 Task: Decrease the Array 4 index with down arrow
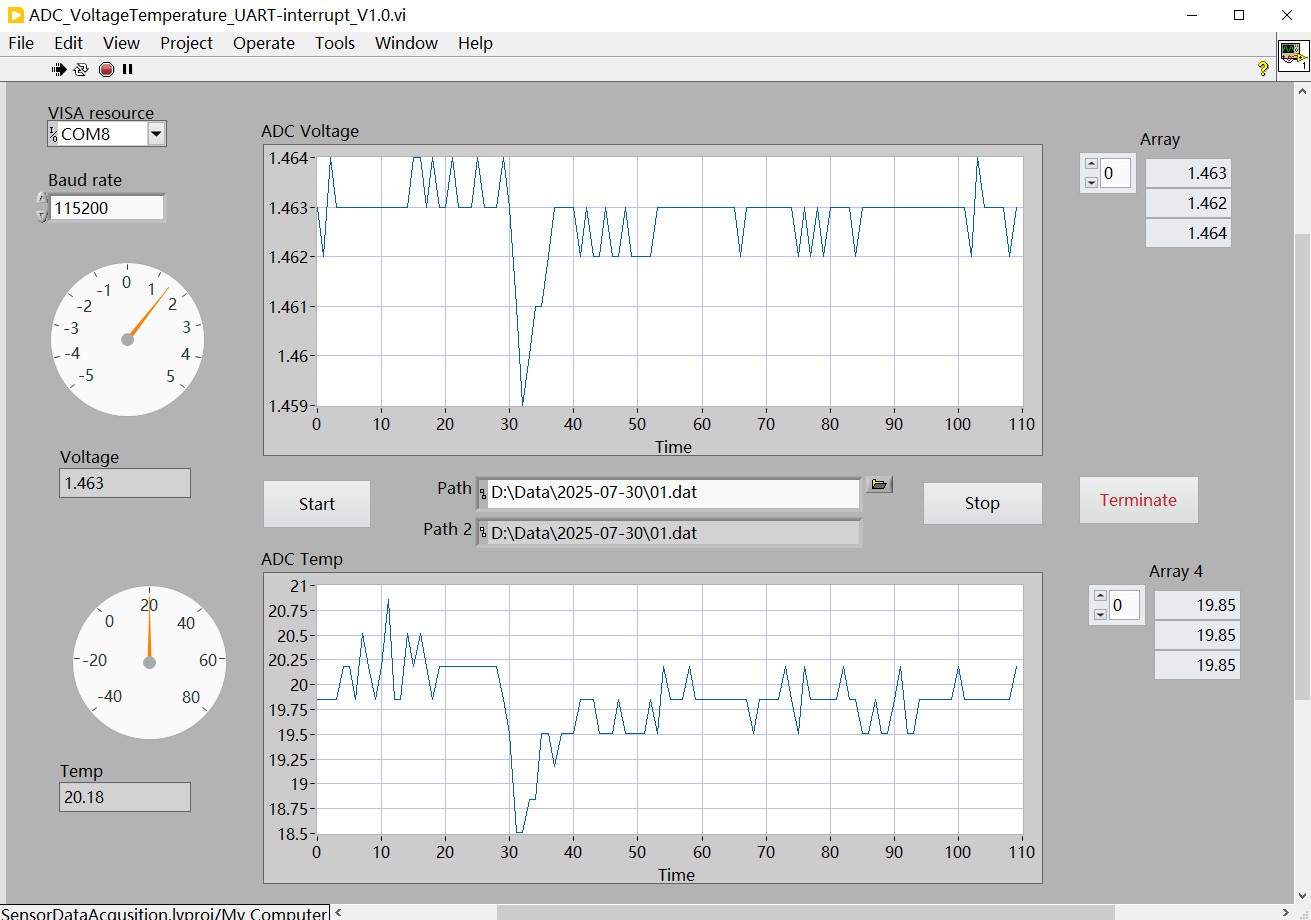click(1101, 614)
